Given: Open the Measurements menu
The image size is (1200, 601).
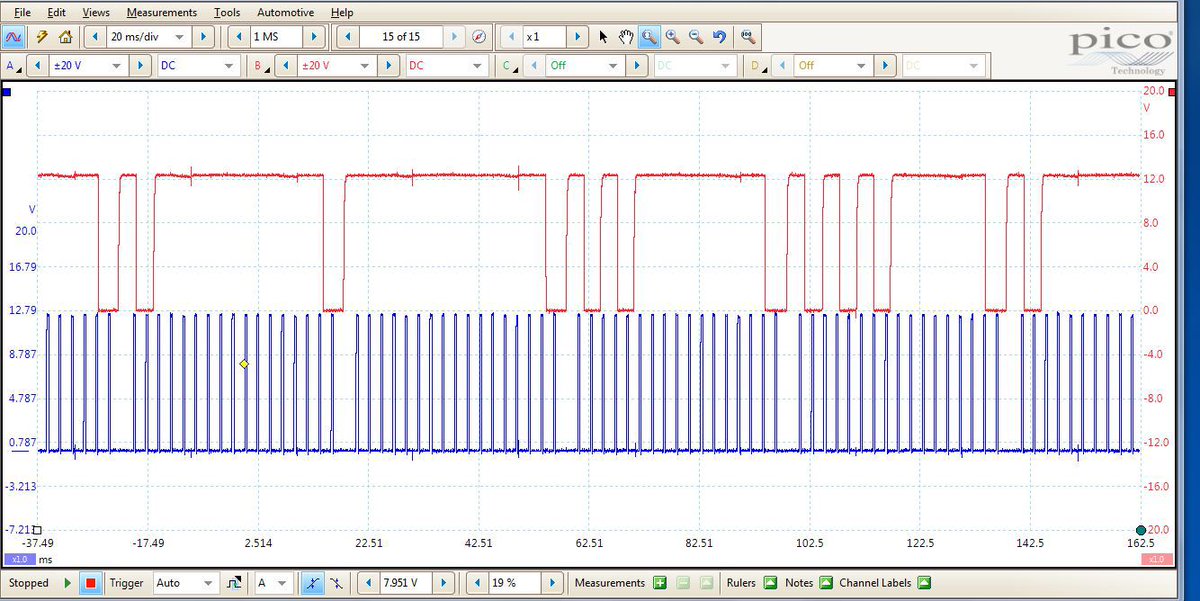Looking at the screenshot, I should (162, 12).
